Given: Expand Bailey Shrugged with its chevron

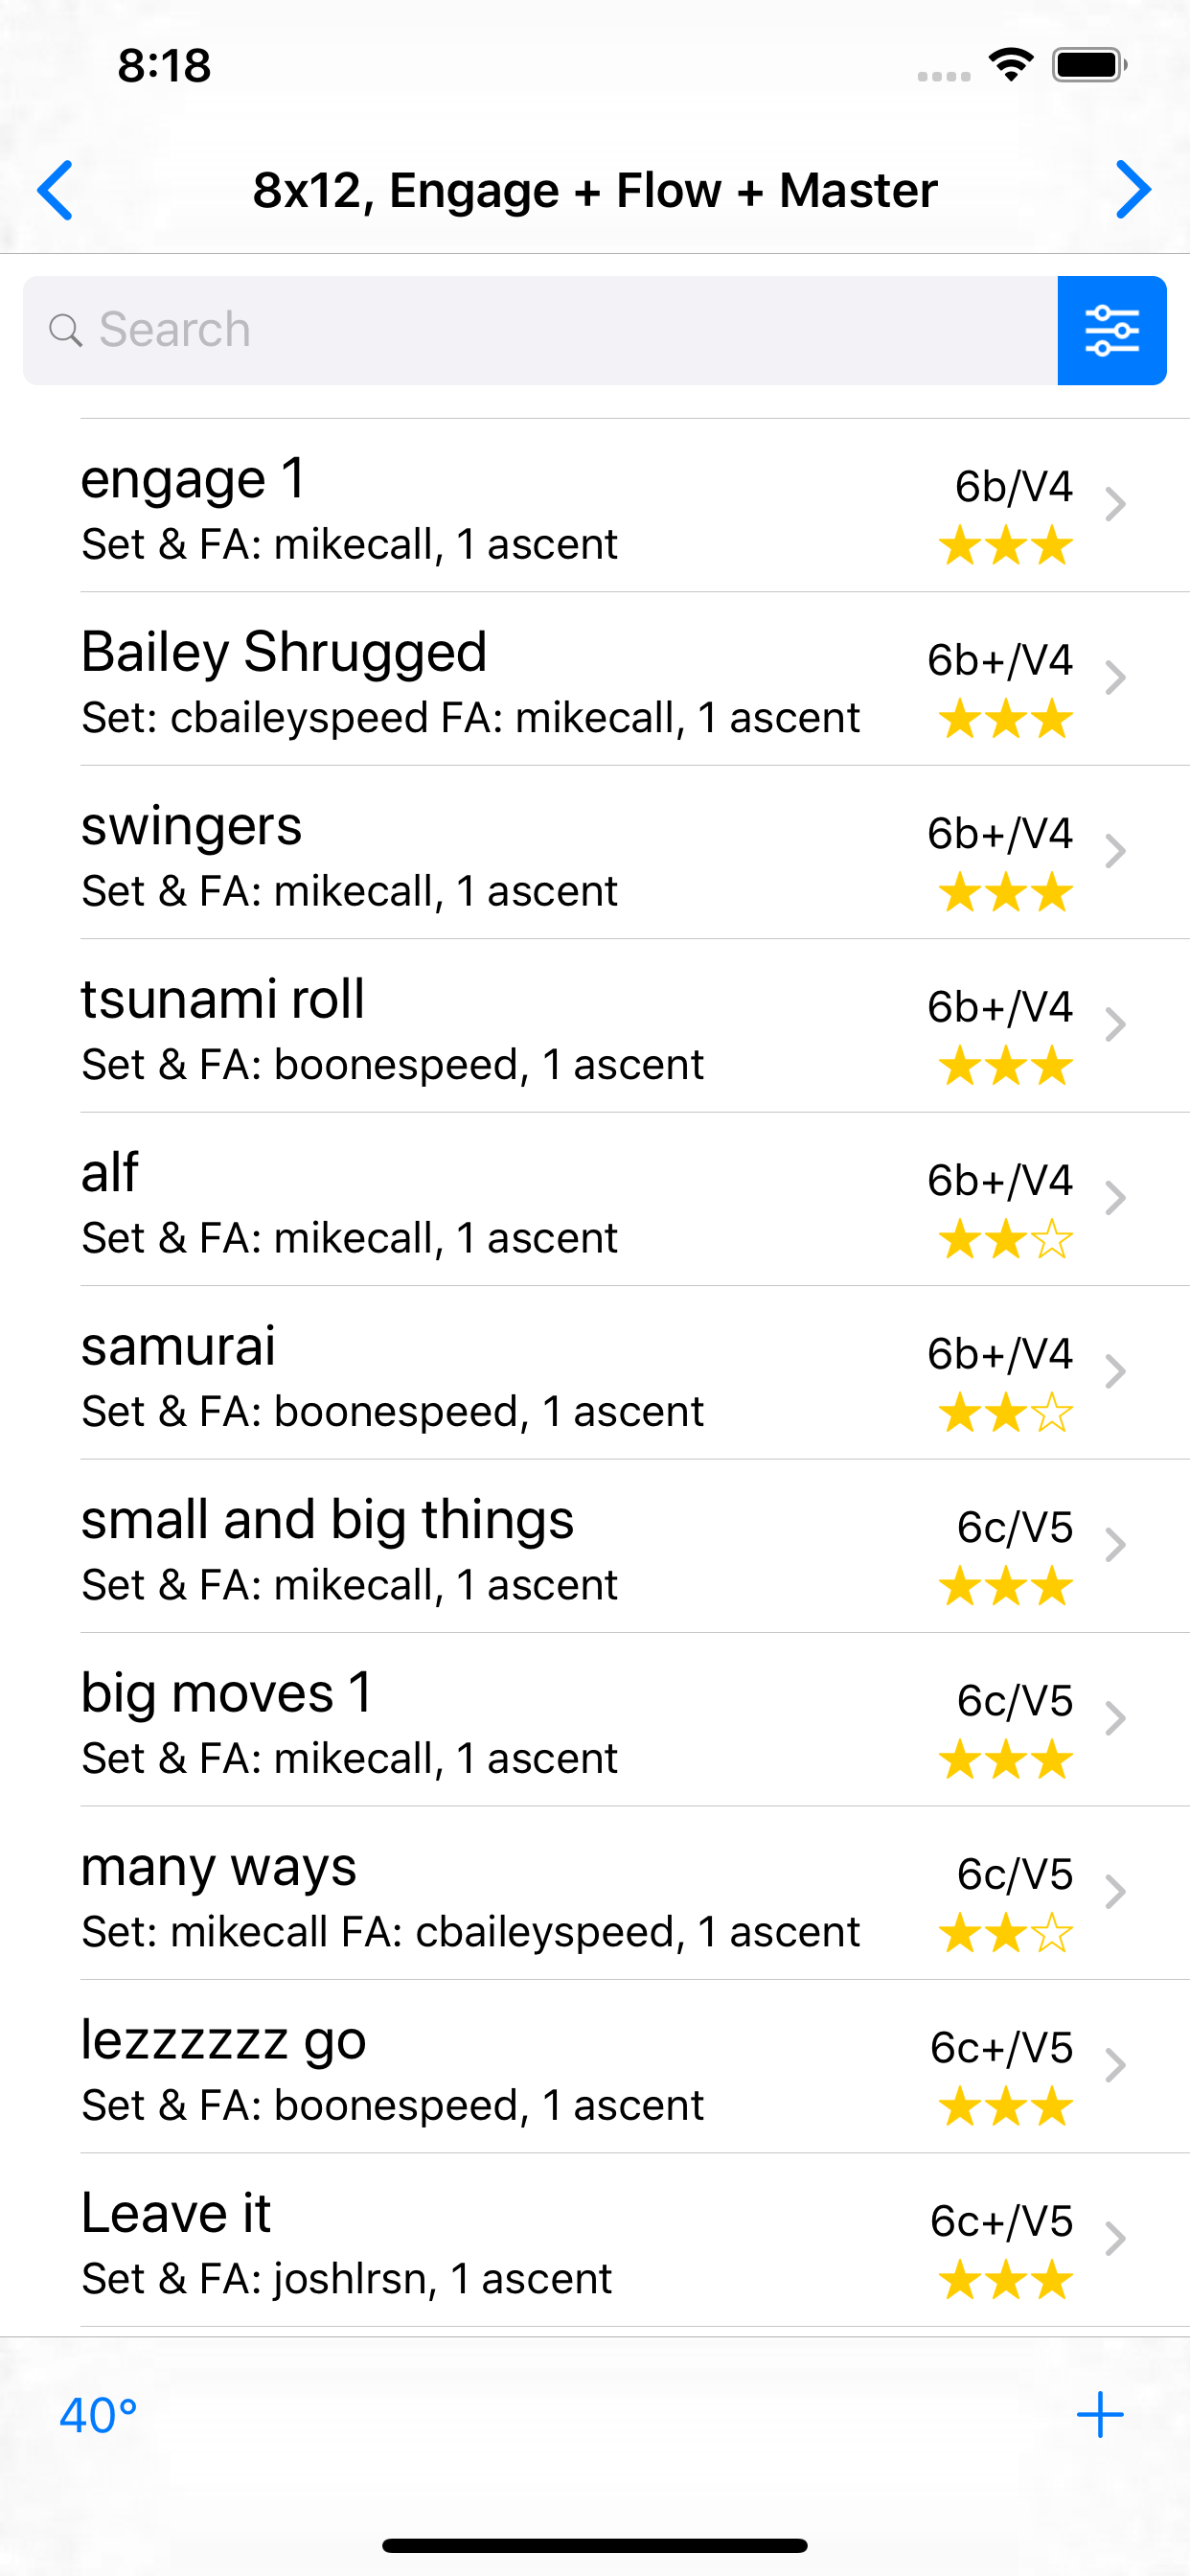Looking at the screenshot, I should (x=1115, y=678).
